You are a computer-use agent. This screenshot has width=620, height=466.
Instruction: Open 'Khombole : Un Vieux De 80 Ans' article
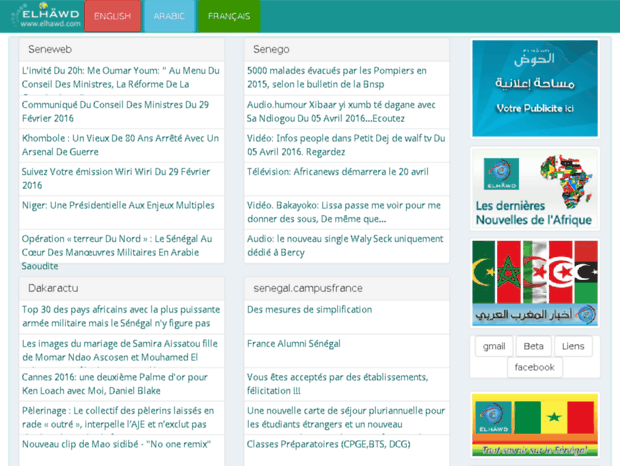[122, 145]
